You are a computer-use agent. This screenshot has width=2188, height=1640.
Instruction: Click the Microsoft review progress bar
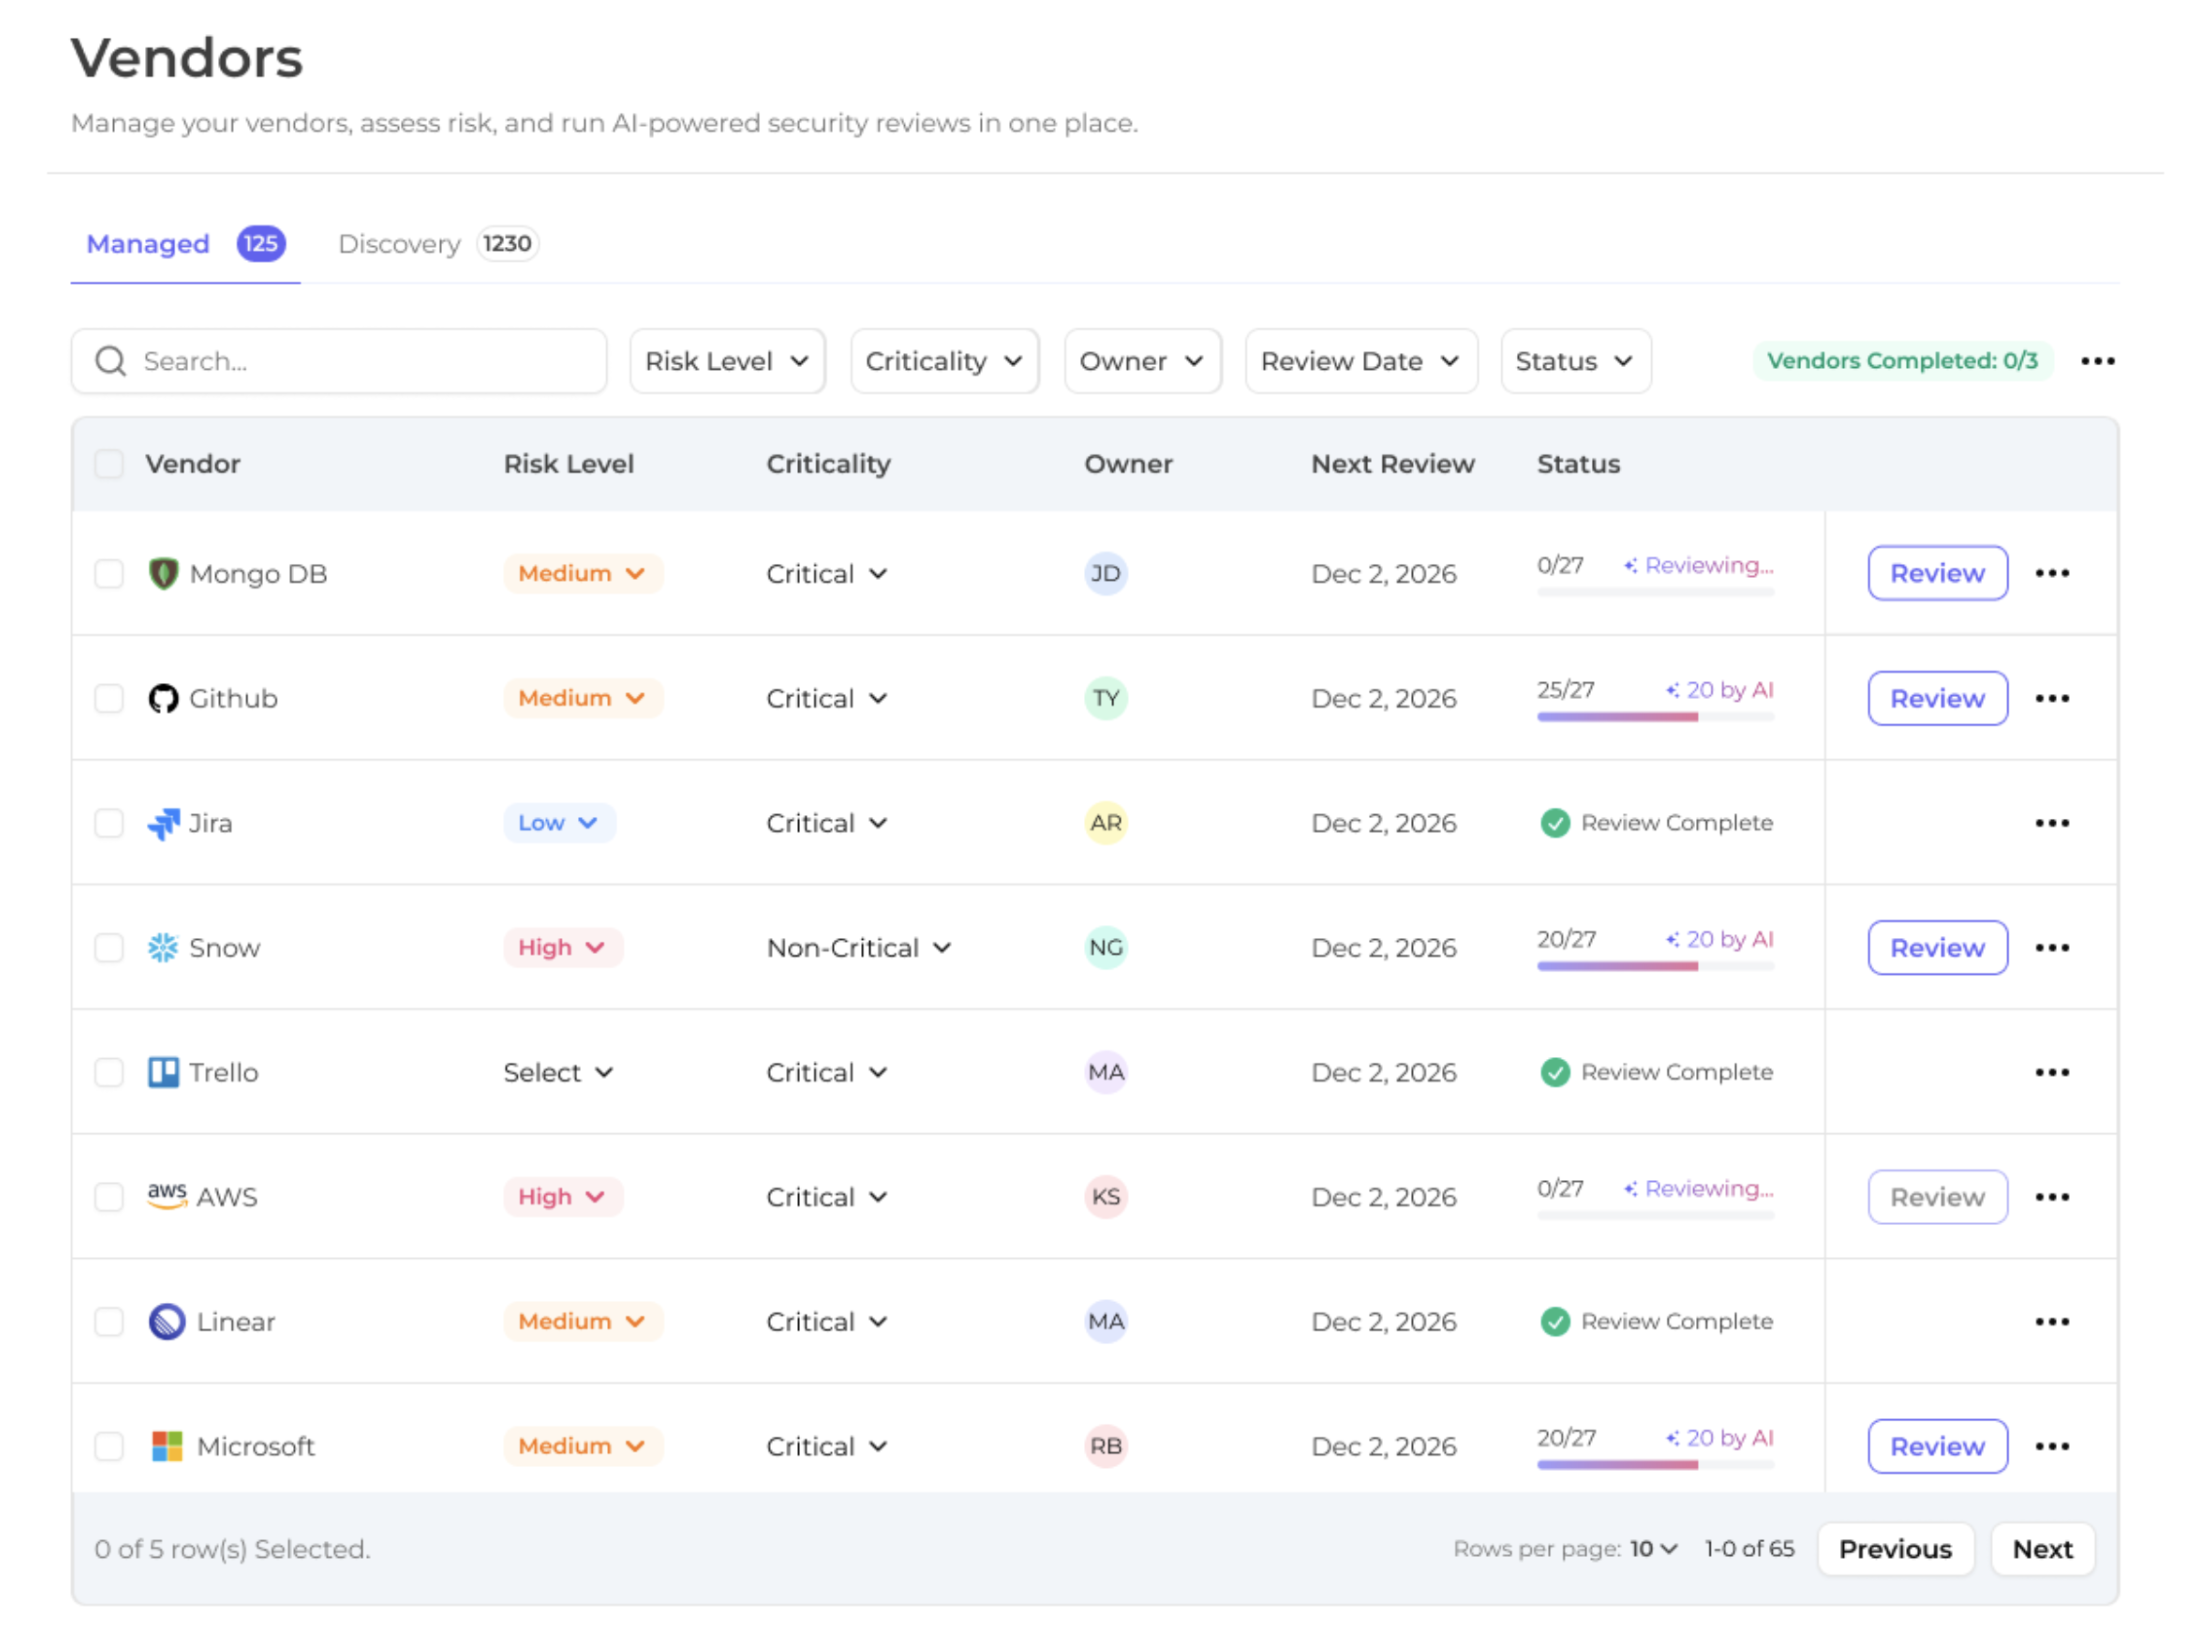click(x=1655, y=1465)
